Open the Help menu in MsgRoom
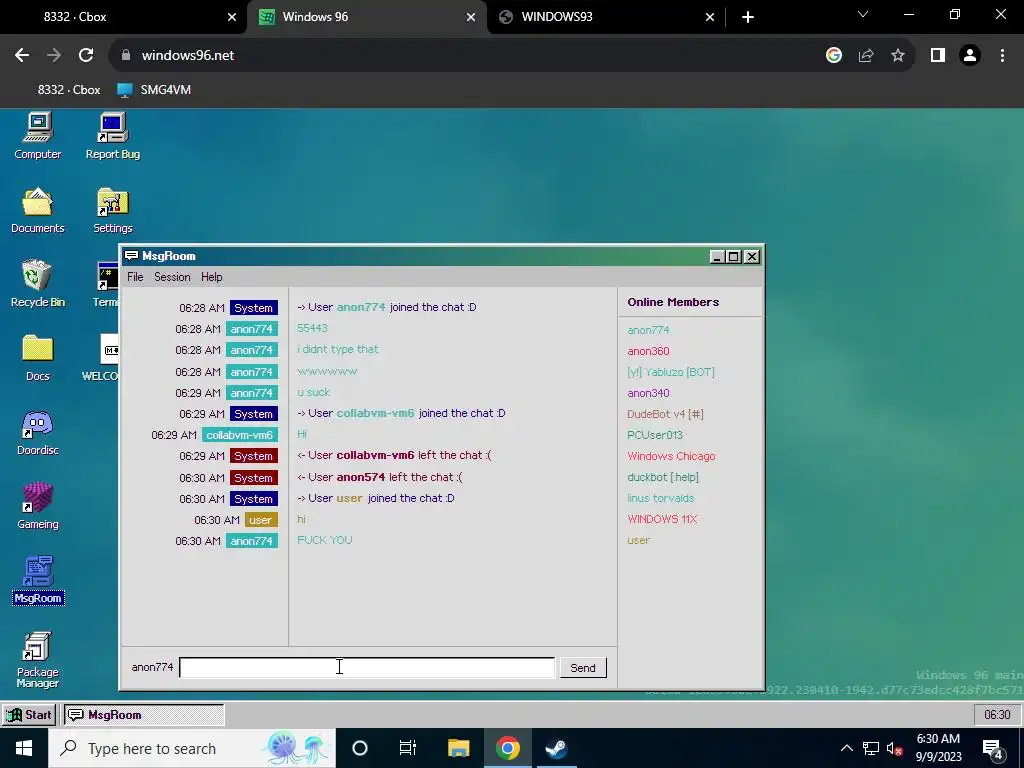 212,277
